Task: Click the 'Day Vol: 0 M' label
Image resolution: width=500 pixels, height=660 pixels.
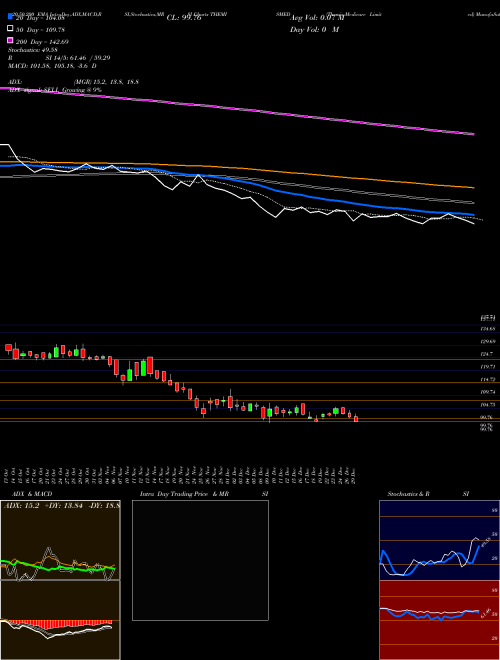Action: click(314, 30)
